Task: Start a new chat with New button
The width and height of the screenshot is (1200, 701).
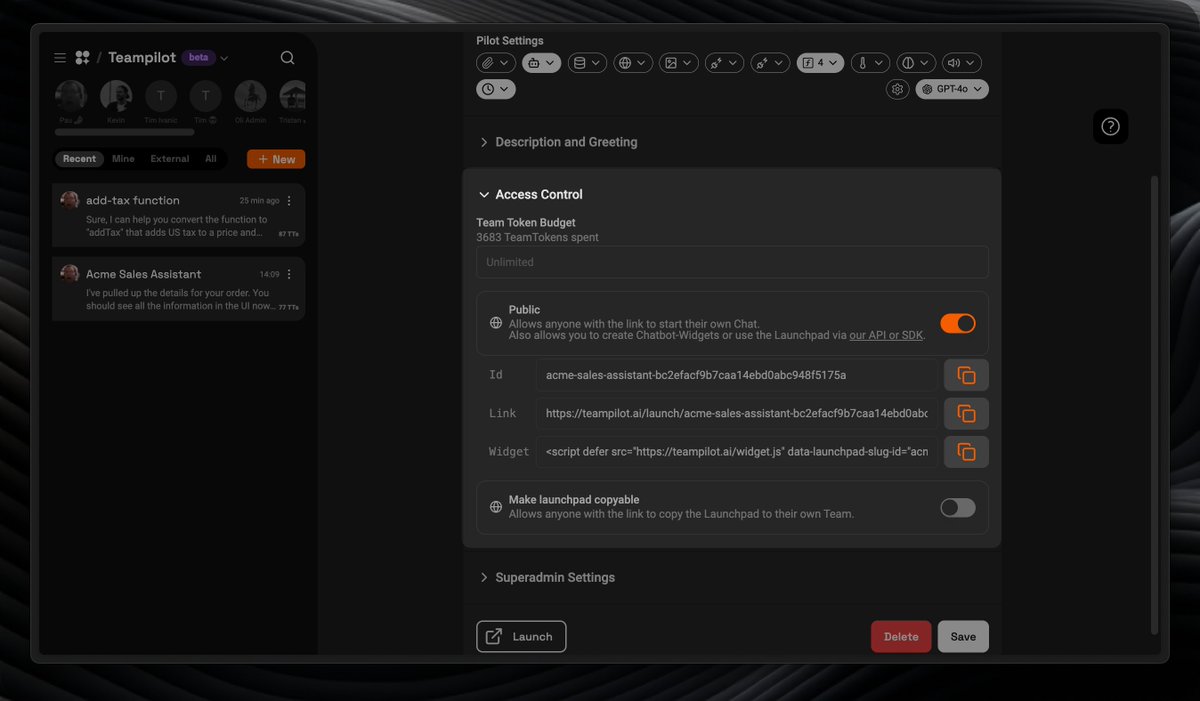Action: [276, 159]
